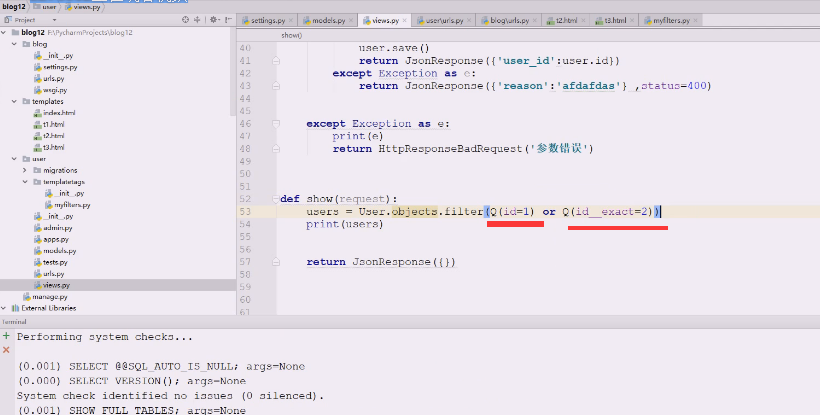The height and width of the screenshot is (415, 820).
Task: Click the Terminal panel title label
Action: pyautogui.click(x=14, y=321)
